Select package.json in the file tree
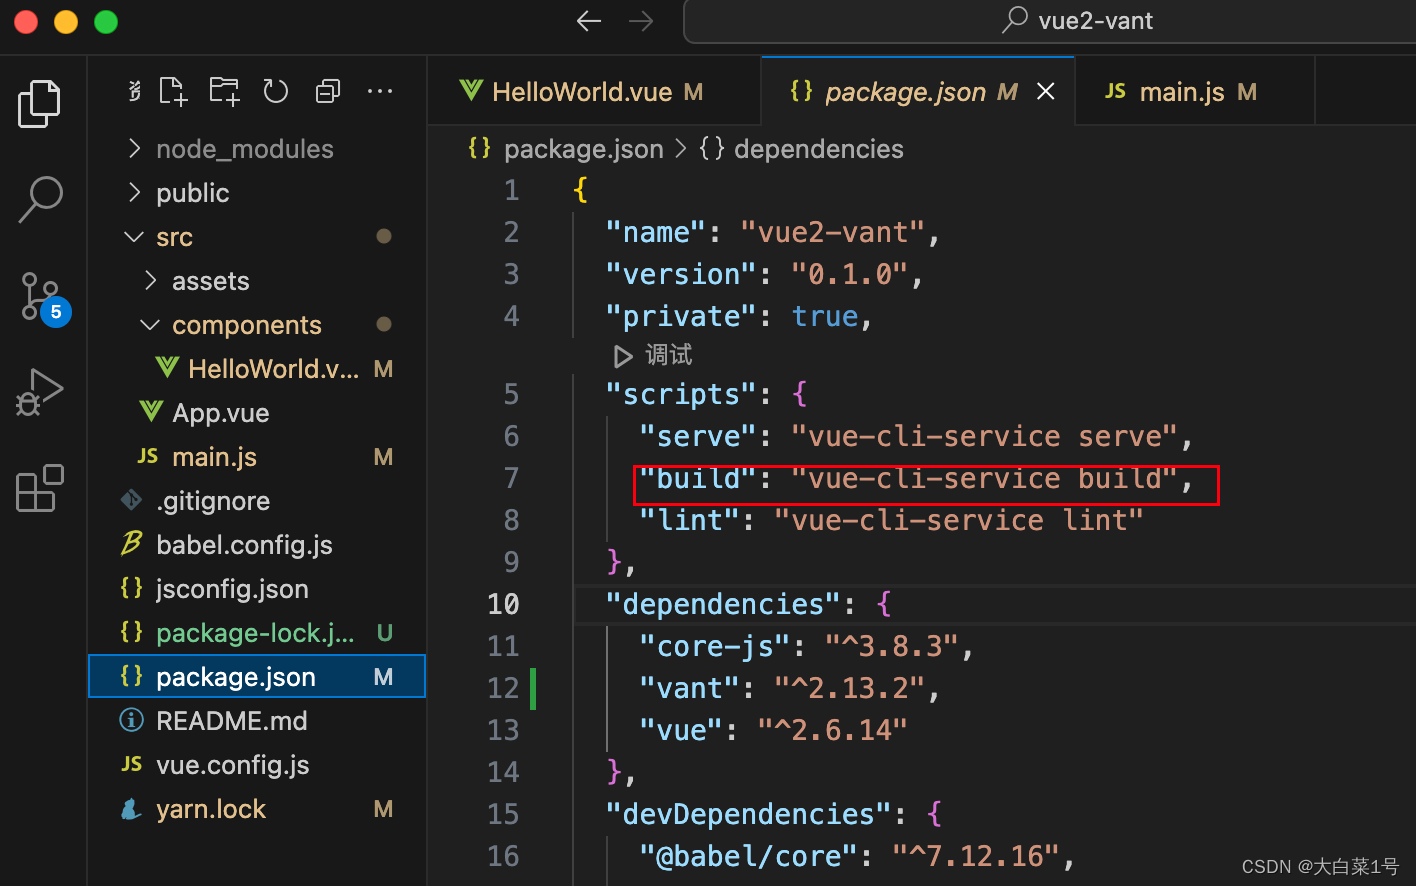The width and height of the screenshot is (1416, 886). click(x=257, y=677)
